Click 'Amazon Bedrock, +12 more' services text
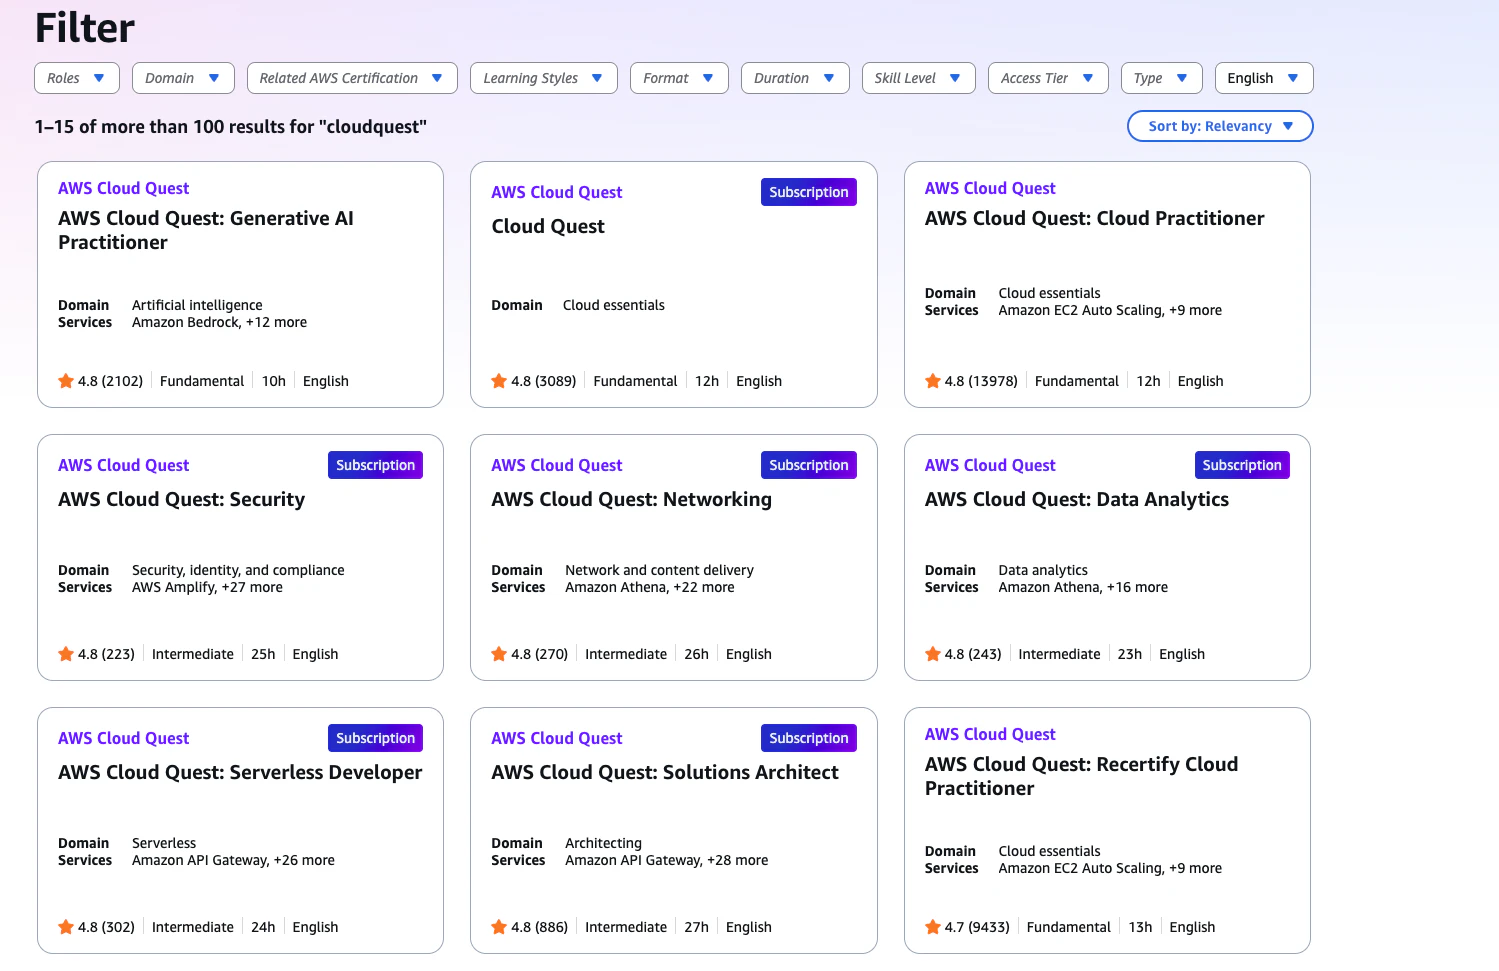The width and height of the screenshot is (1499, 971). coord(219,322)
